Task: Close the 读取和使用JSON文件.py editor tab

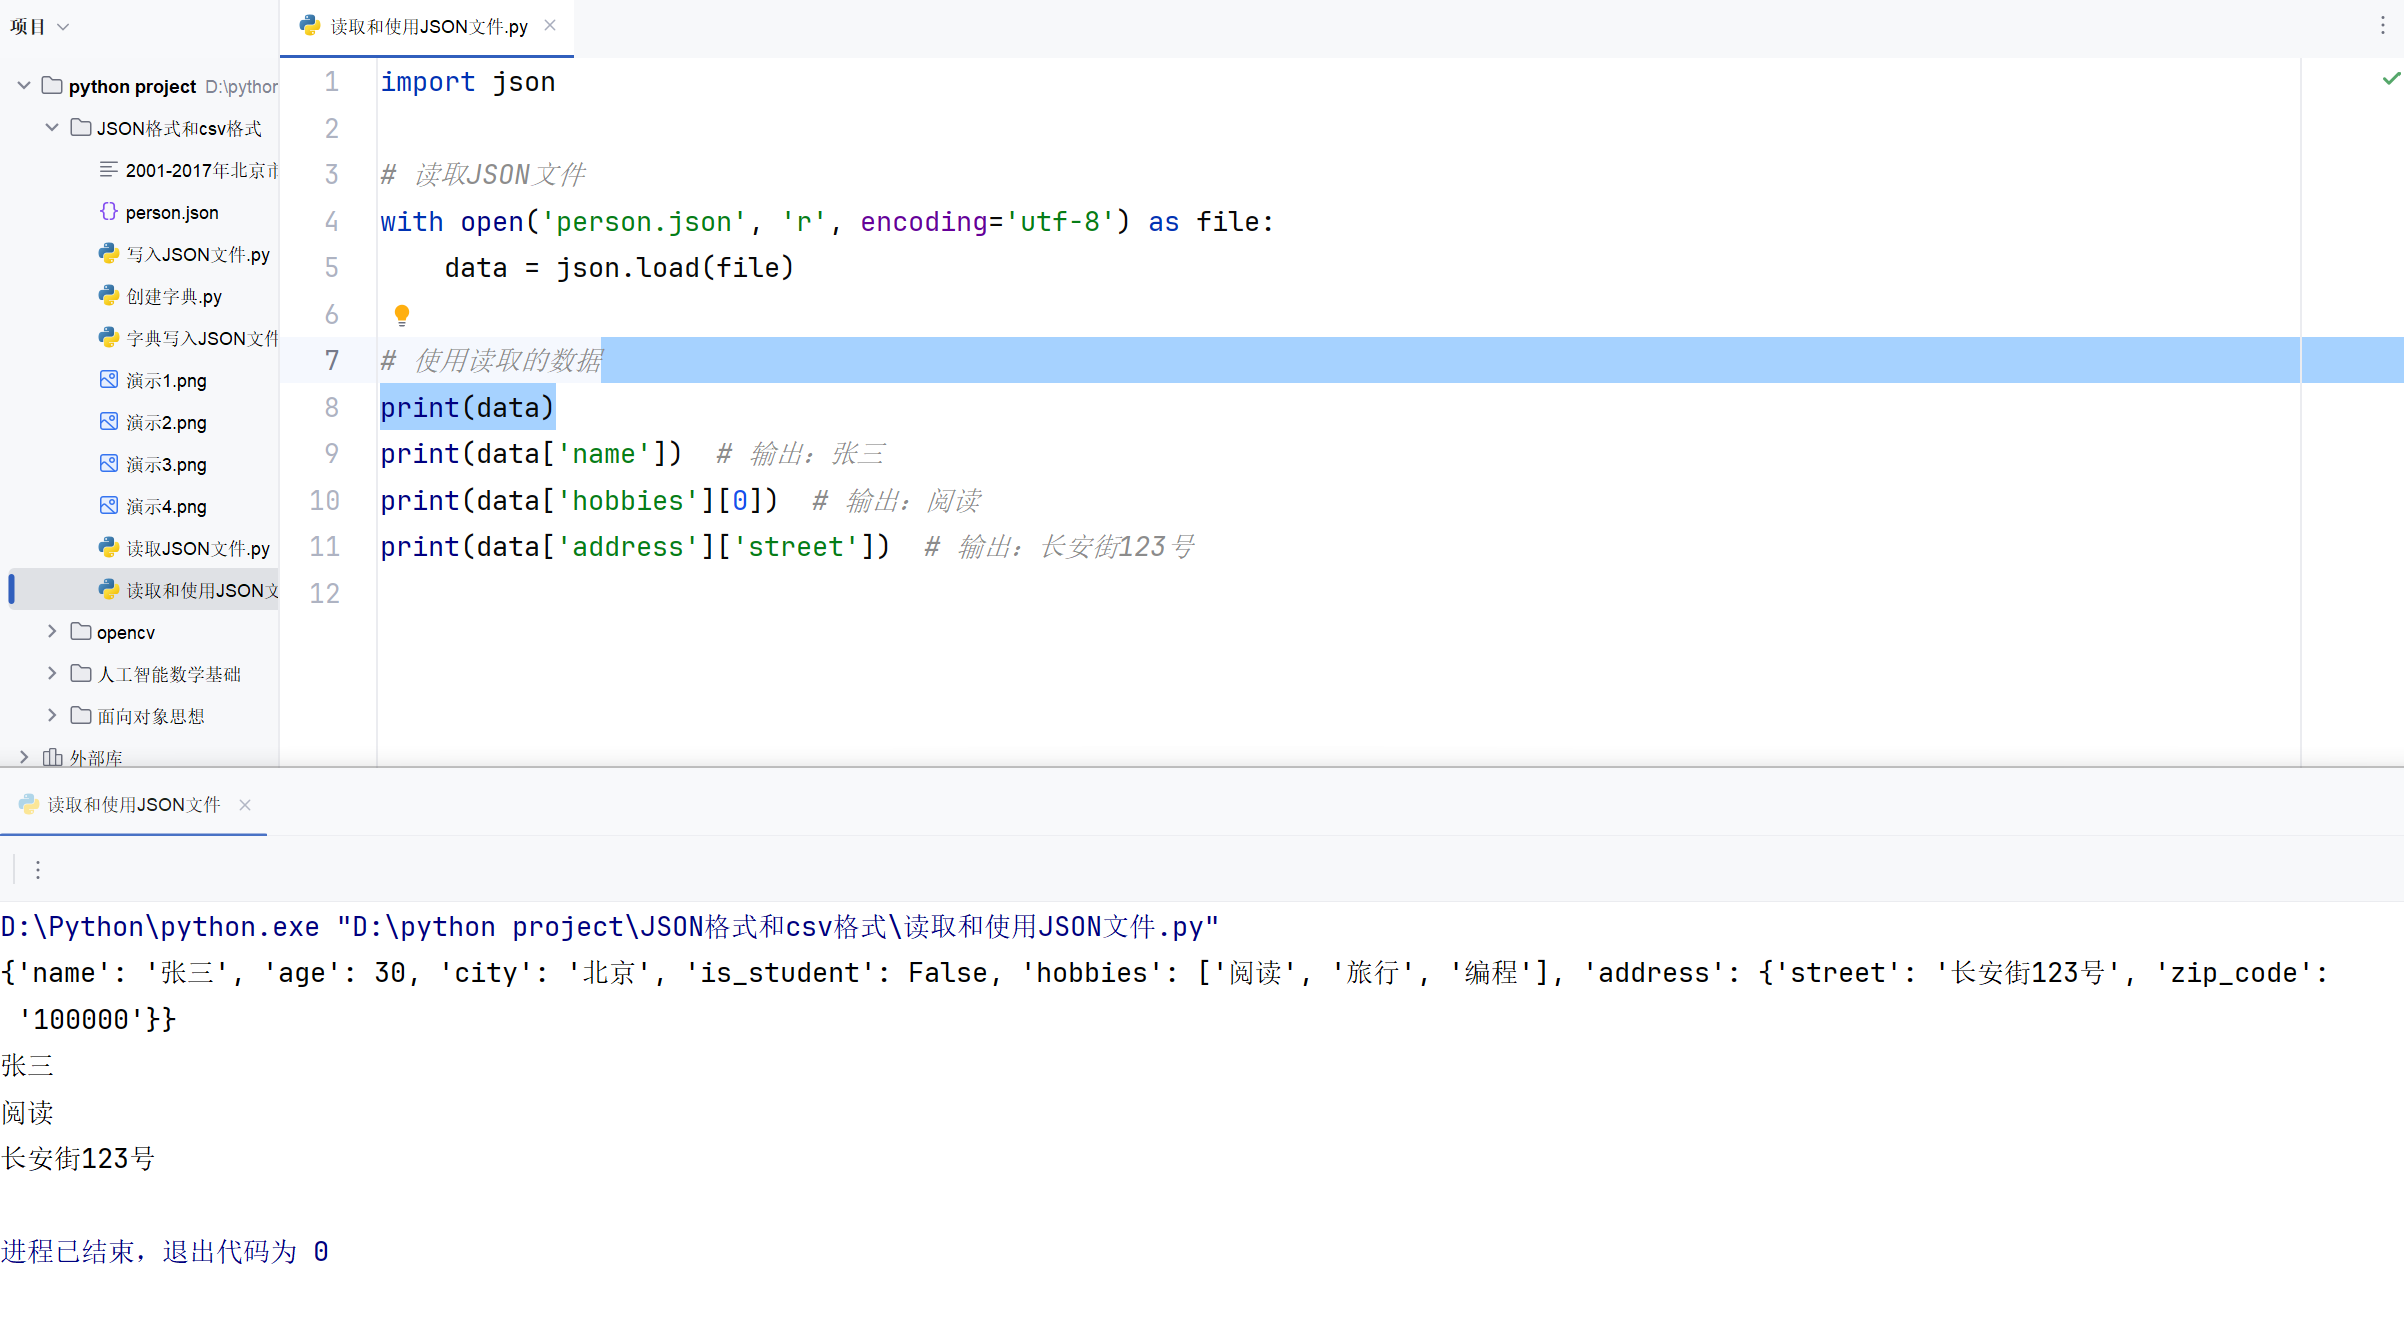Action: [550, 26]
